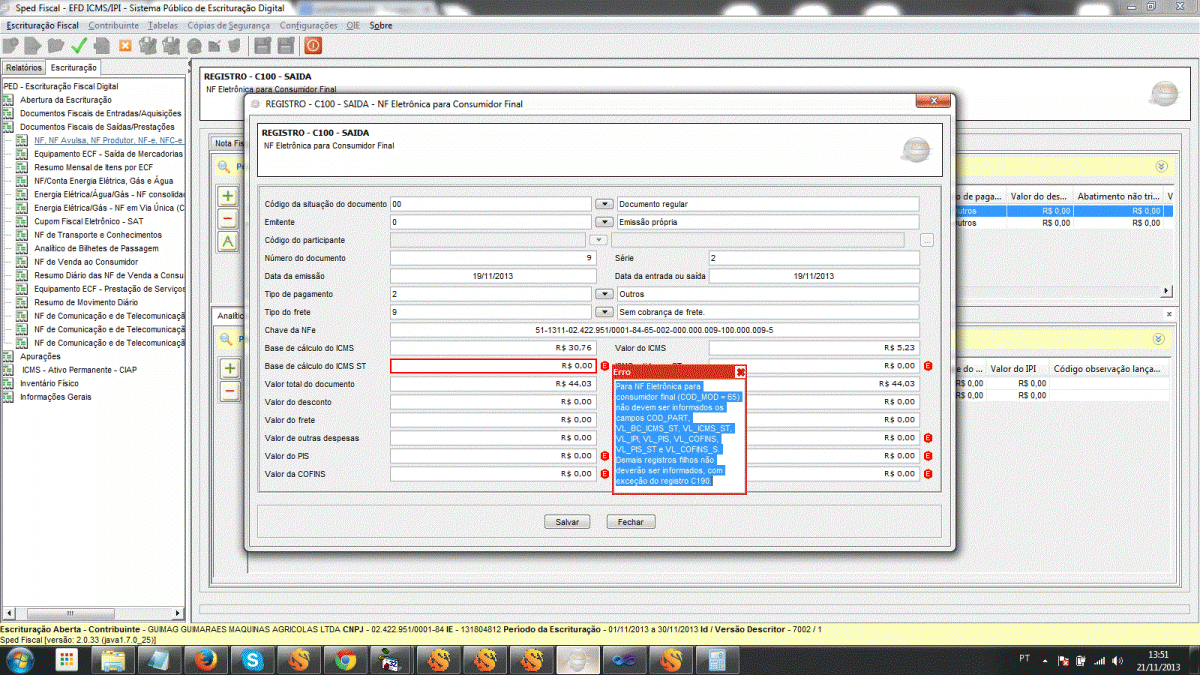Open Equipamento ECF - Saída de Mercadorias

(x=108, y=154)
